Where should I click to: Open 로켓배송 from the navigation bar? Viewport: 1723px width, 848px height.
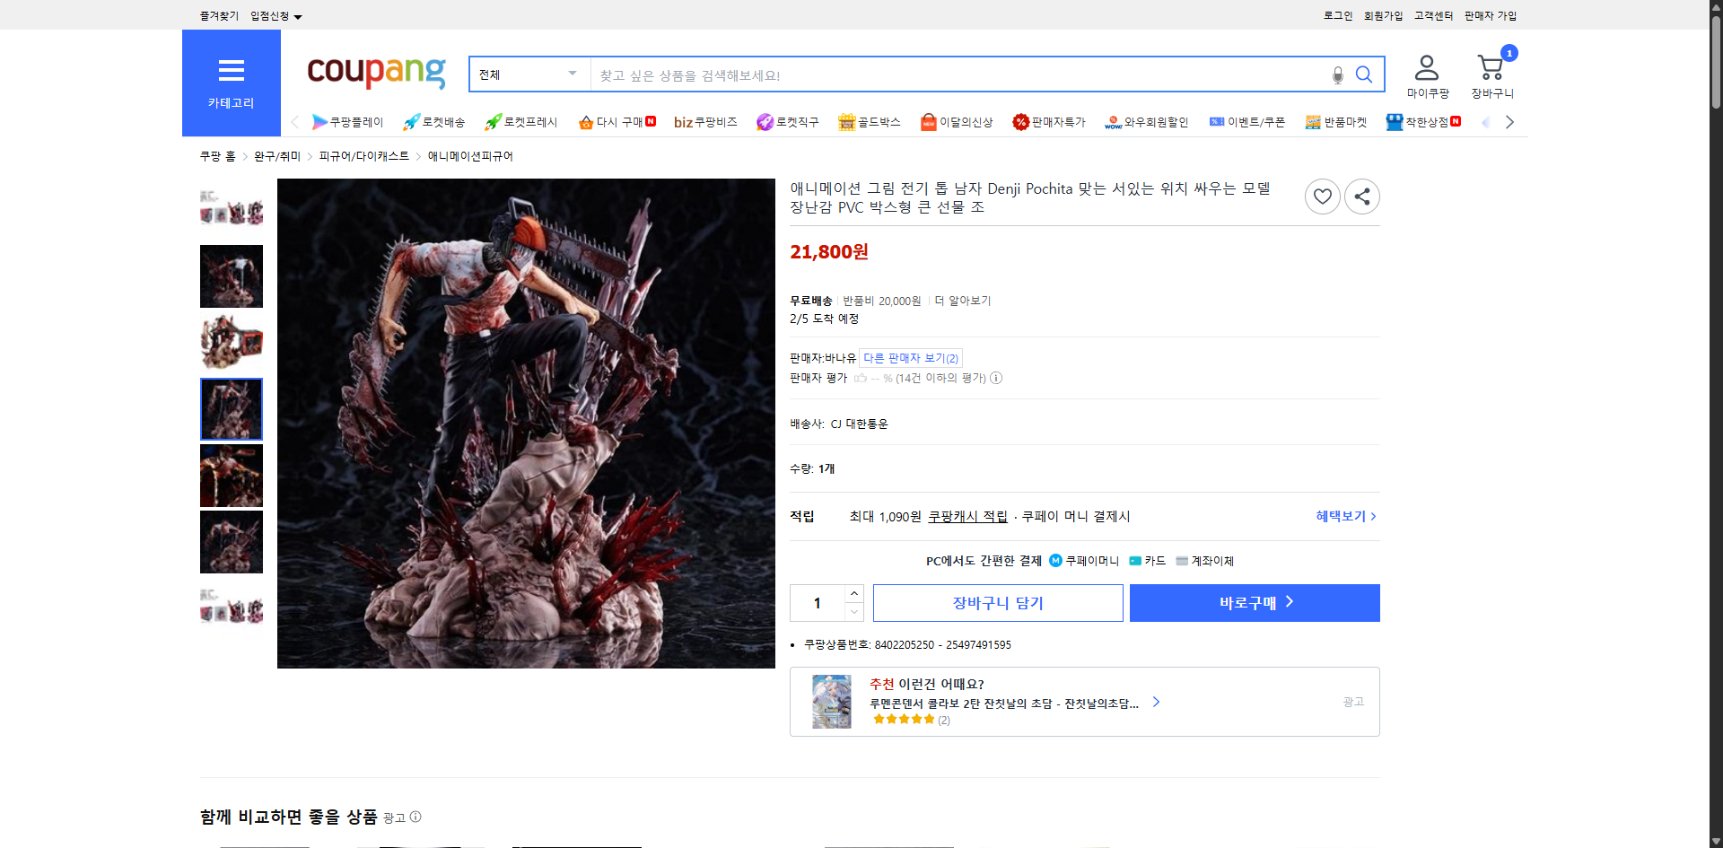point(434,122)
